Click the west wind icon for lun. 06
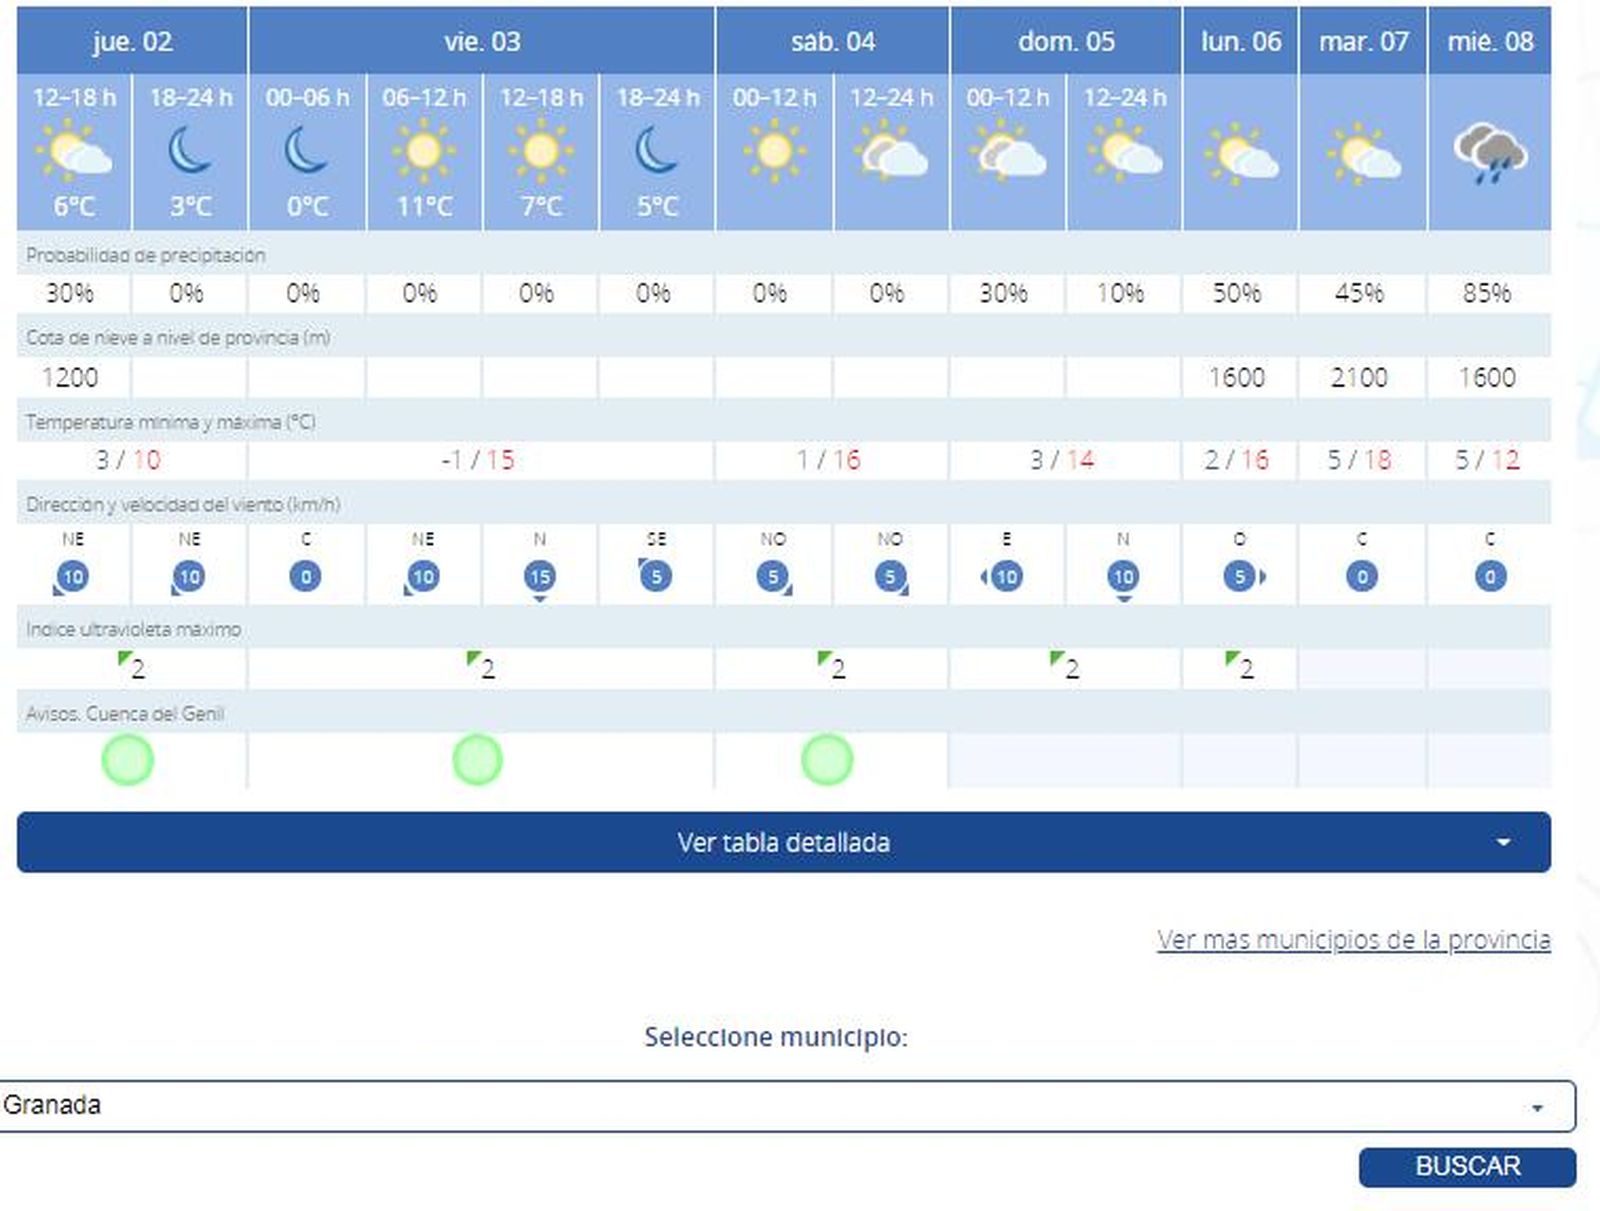Image resolution: width=1600 pixels, height=1211 pixels. (1241, 577)
